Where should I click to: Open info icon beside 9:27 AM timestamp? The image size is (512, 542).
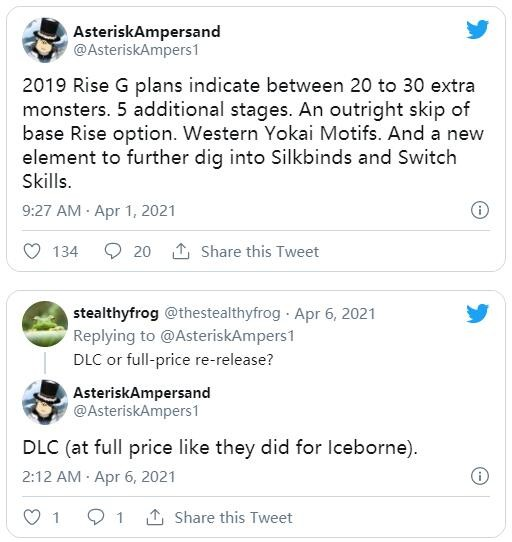[x=480, y=210]
